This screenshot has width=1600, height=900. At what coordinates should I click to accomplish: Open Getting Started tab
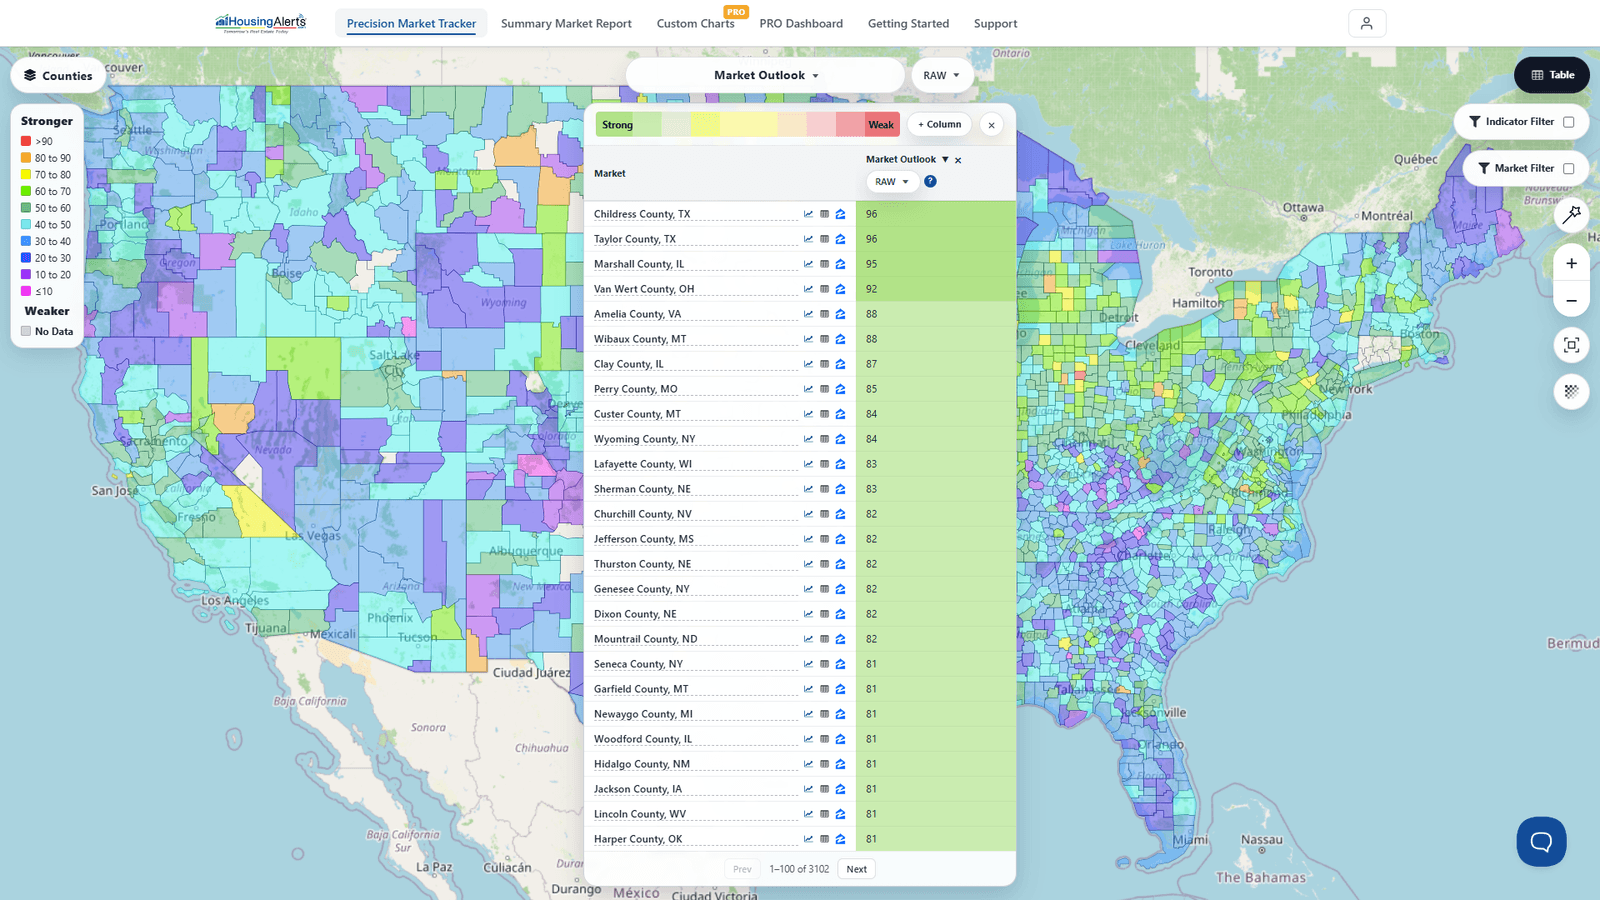click(908, 23)
